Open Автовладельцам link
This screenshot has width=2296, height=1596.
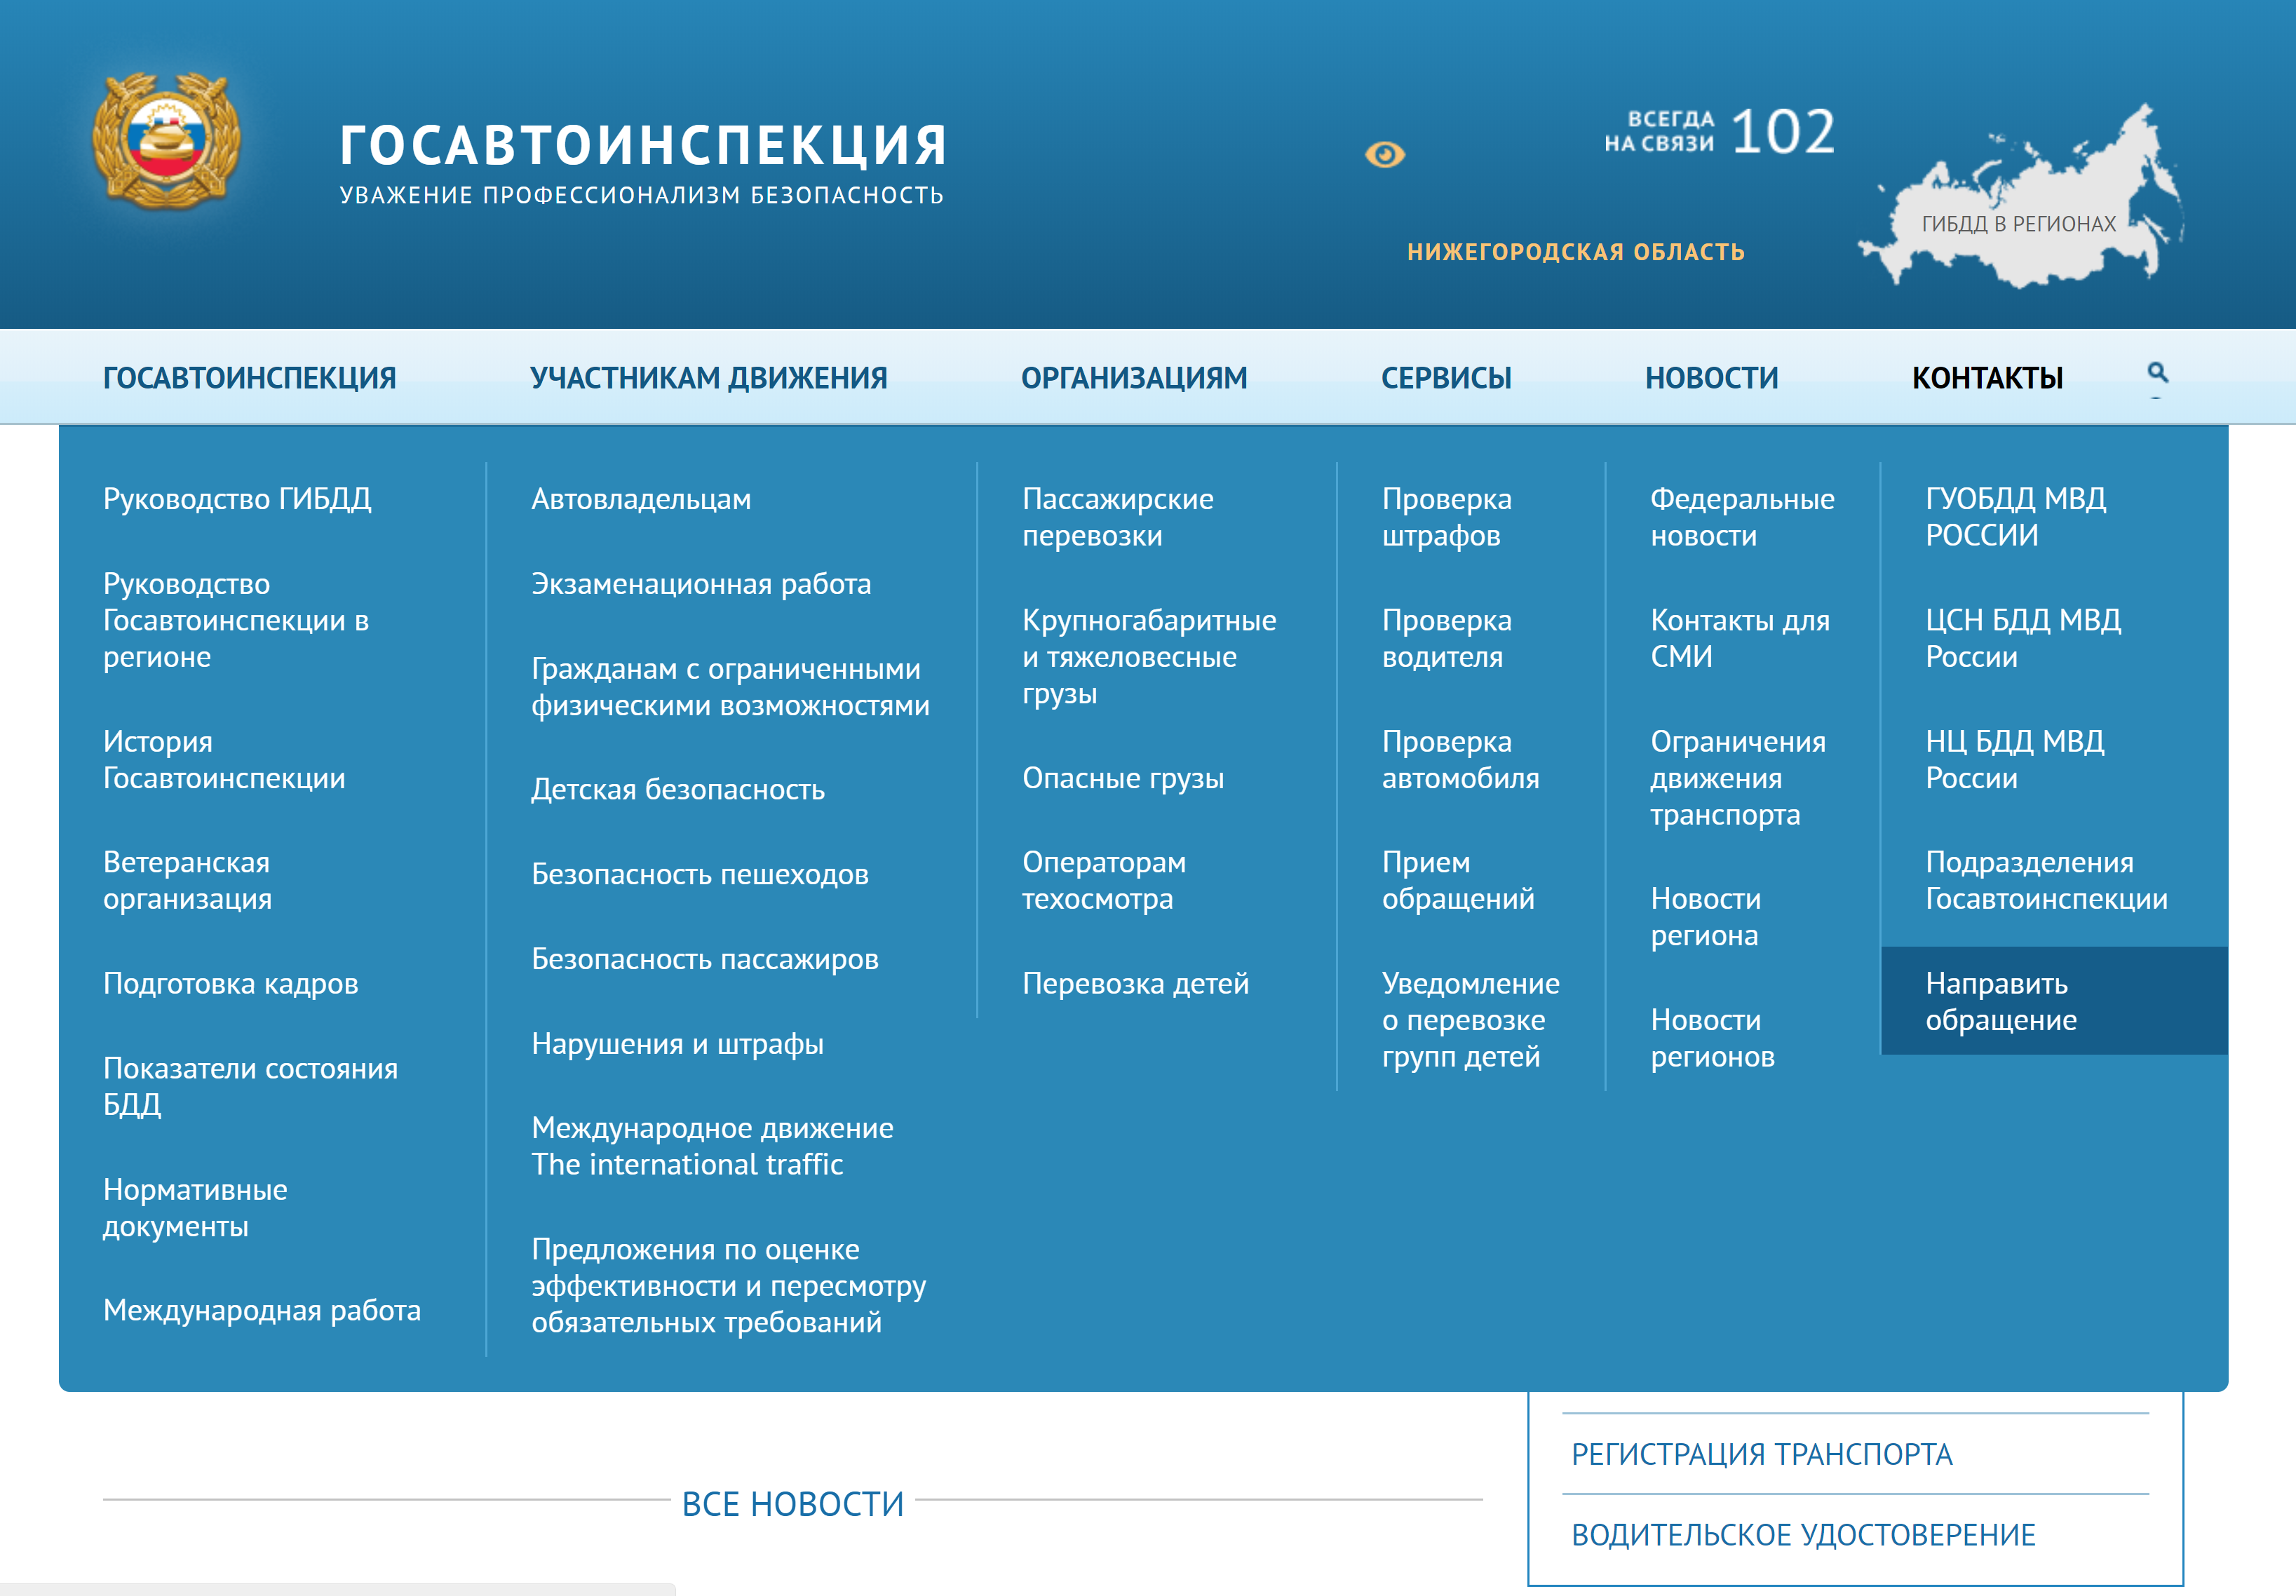[x=641, y=499]
